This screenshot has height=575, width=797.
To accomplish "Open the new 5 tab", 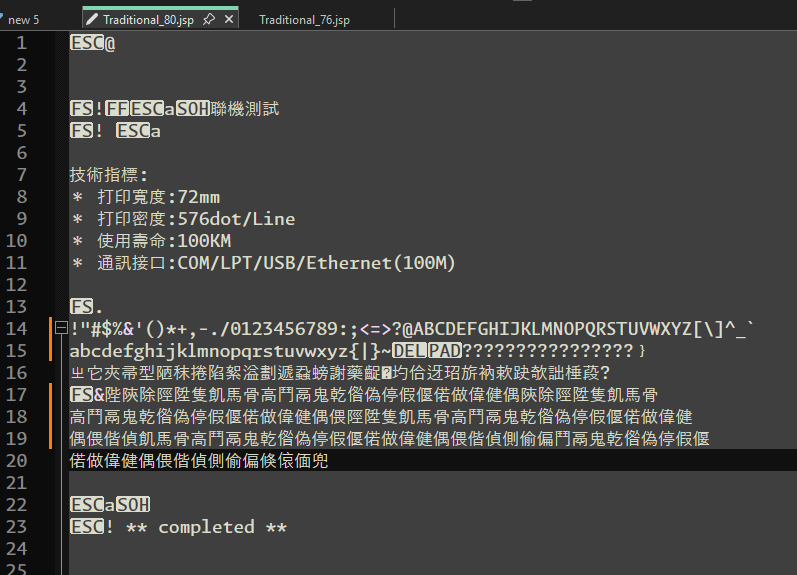I will [x=23, y=20].
